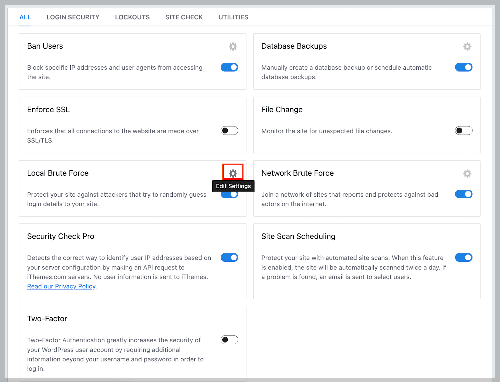This screenshot has height=382, width=500.
Task: Click the Local Brute Force heading
Action: point(58,173)
